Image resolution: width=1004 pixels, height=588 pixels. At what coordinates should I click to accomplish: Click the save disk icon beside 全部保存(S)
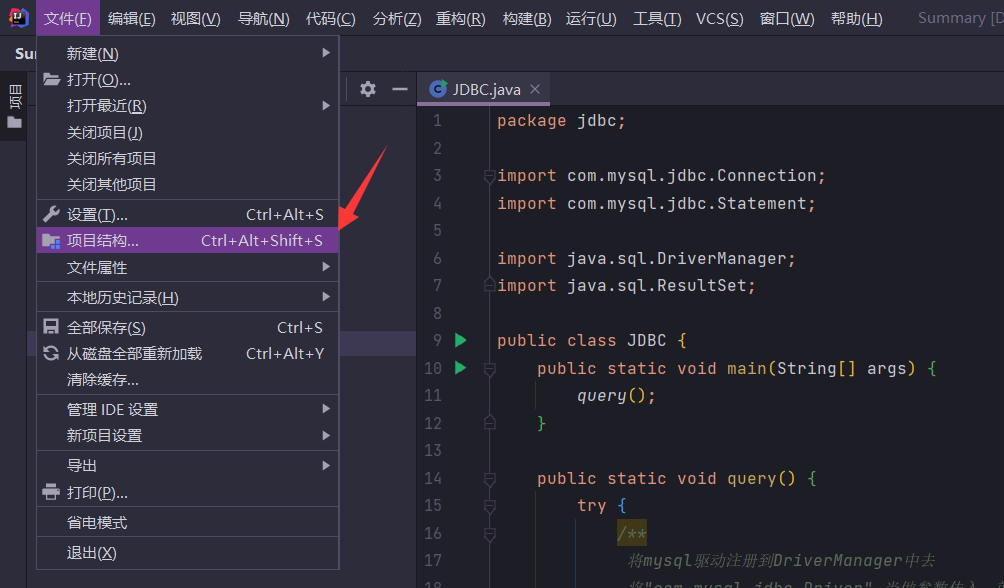[51, 327]
